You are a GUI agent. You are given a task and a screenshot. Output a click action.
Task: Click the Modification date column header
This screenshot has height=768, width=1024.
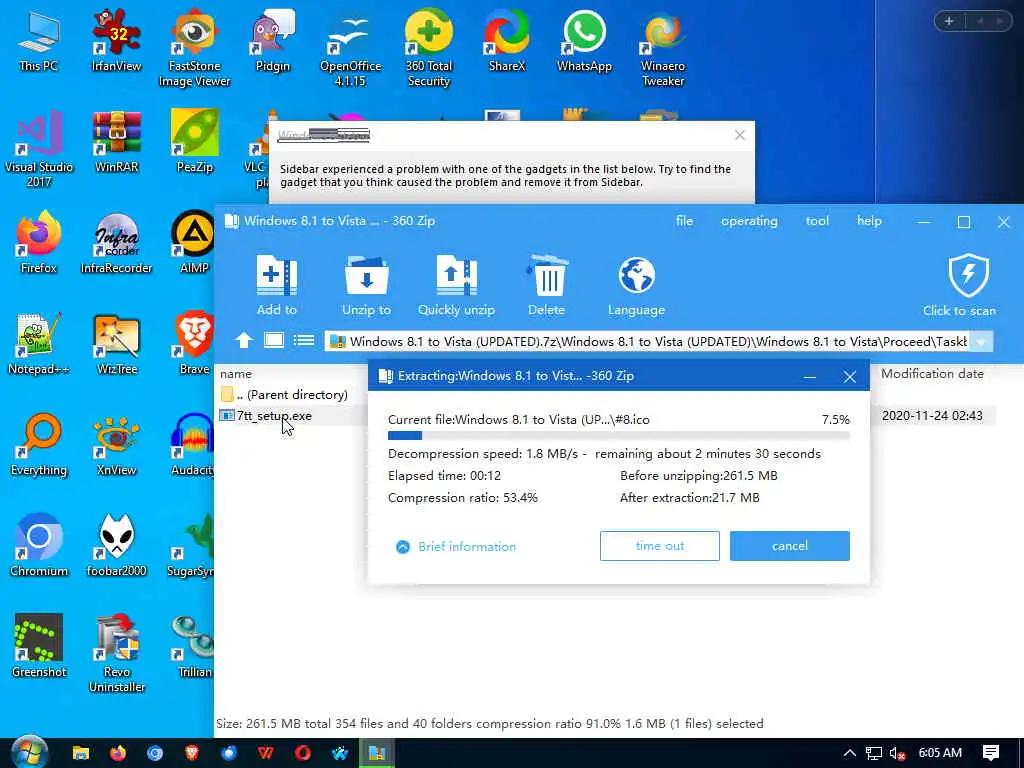click(932, 374)
